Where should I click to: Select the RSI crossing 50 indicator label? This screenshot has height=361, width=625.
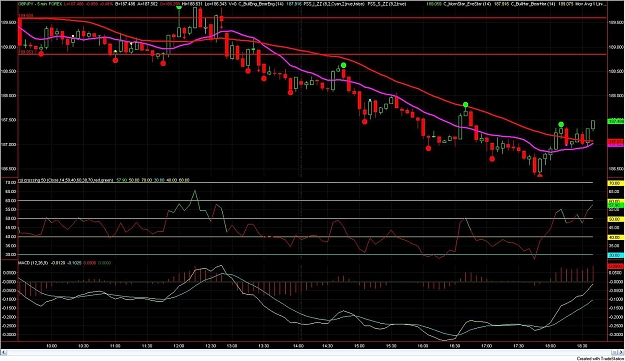[66, 180]
